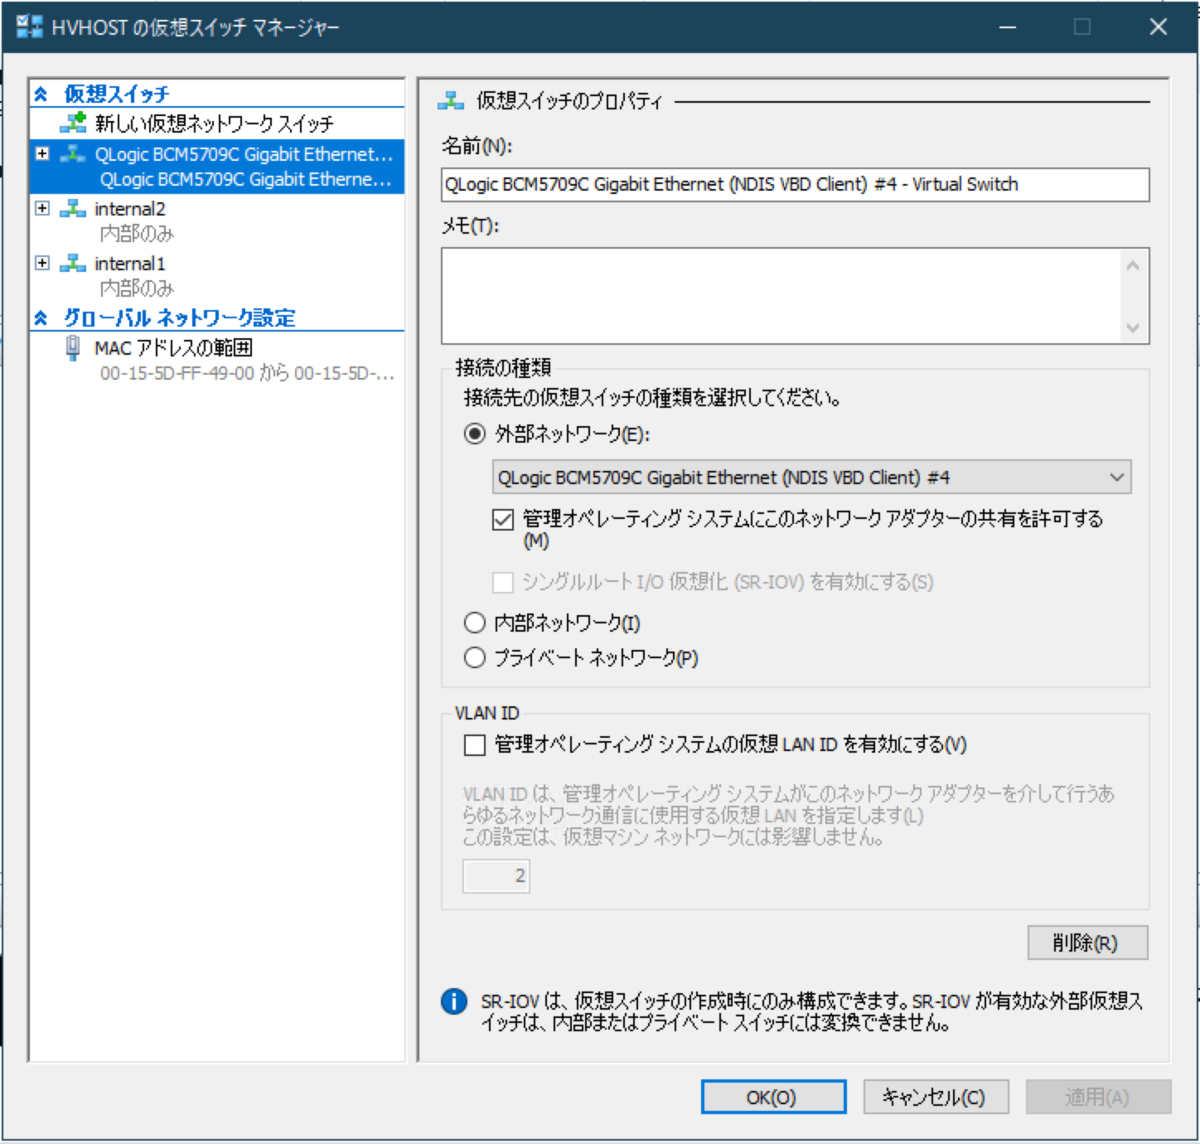Select 新しい仮想ネットワーク スイッチ item
The height and width of the screenshot is (1144, 1200).
214,123
